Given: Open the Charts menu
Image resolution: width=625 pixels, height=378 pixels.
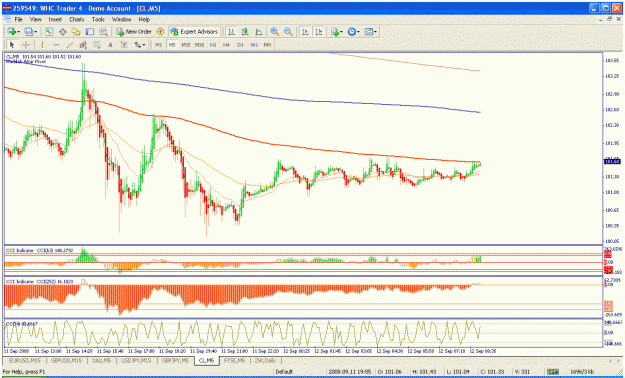Looking at the screenshot, I should [77, 19].
